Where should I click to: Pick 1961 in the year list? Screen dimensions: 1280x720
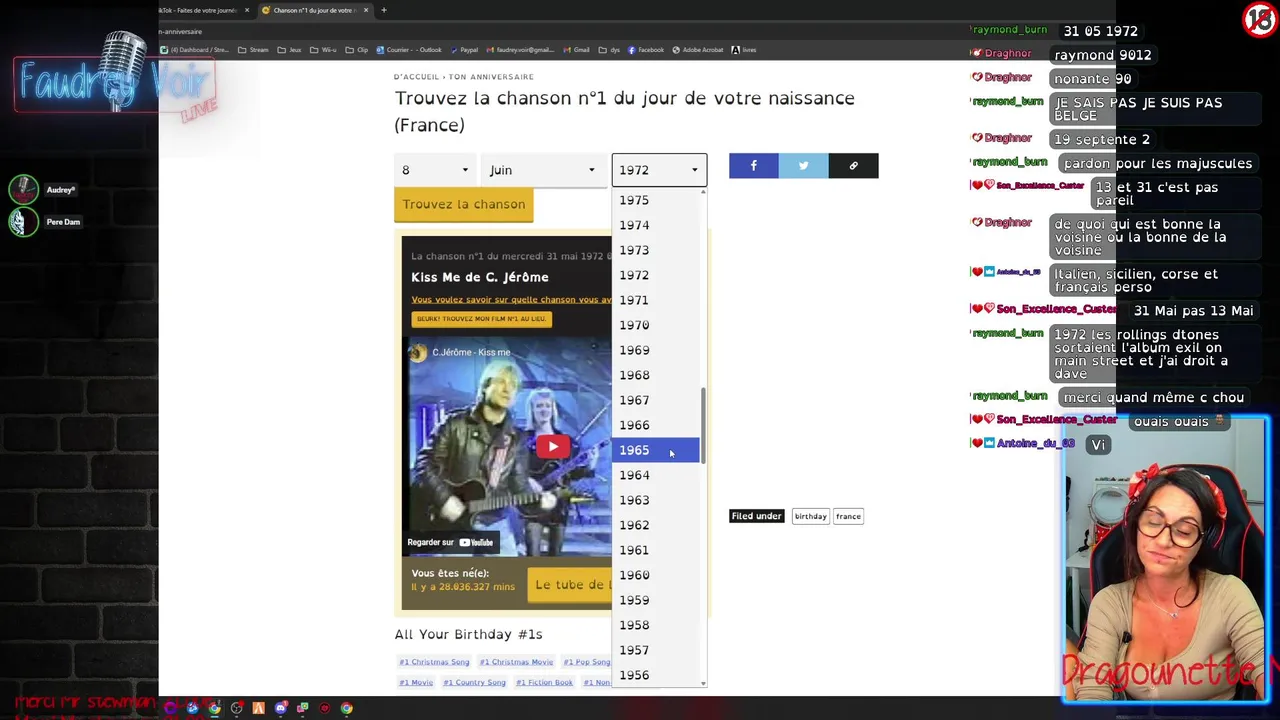tap(656, 550)
